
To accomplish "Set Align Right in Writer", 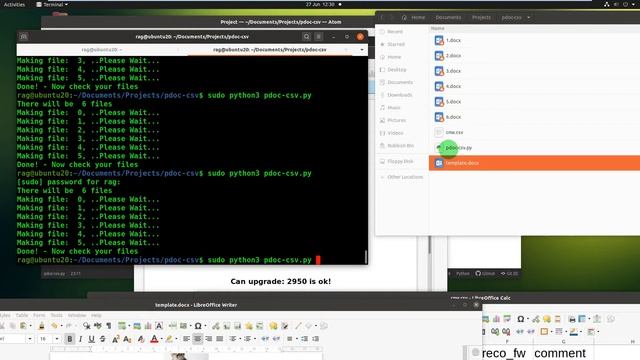I will (209, 339).
